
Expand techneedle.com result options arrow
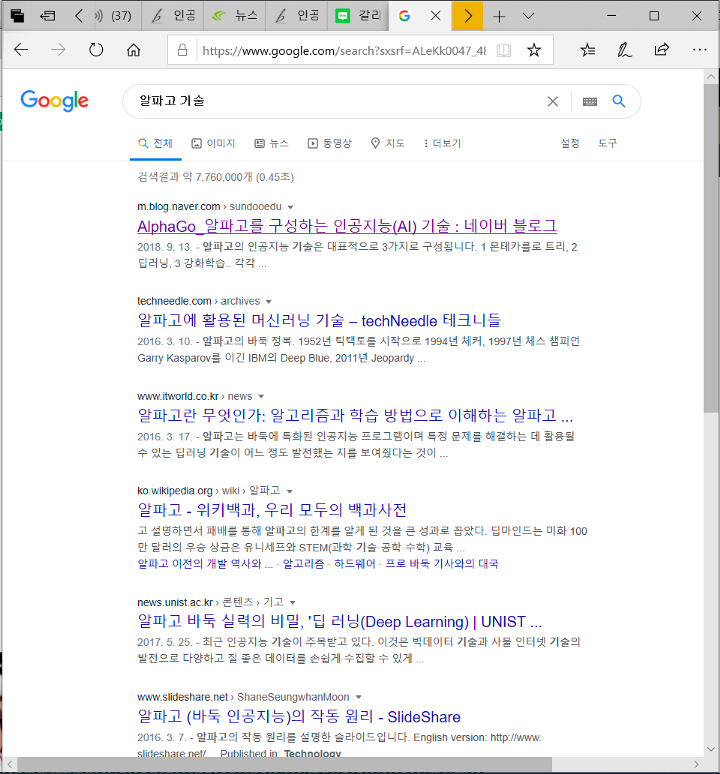pyautogui.click(x=268, y=302)
